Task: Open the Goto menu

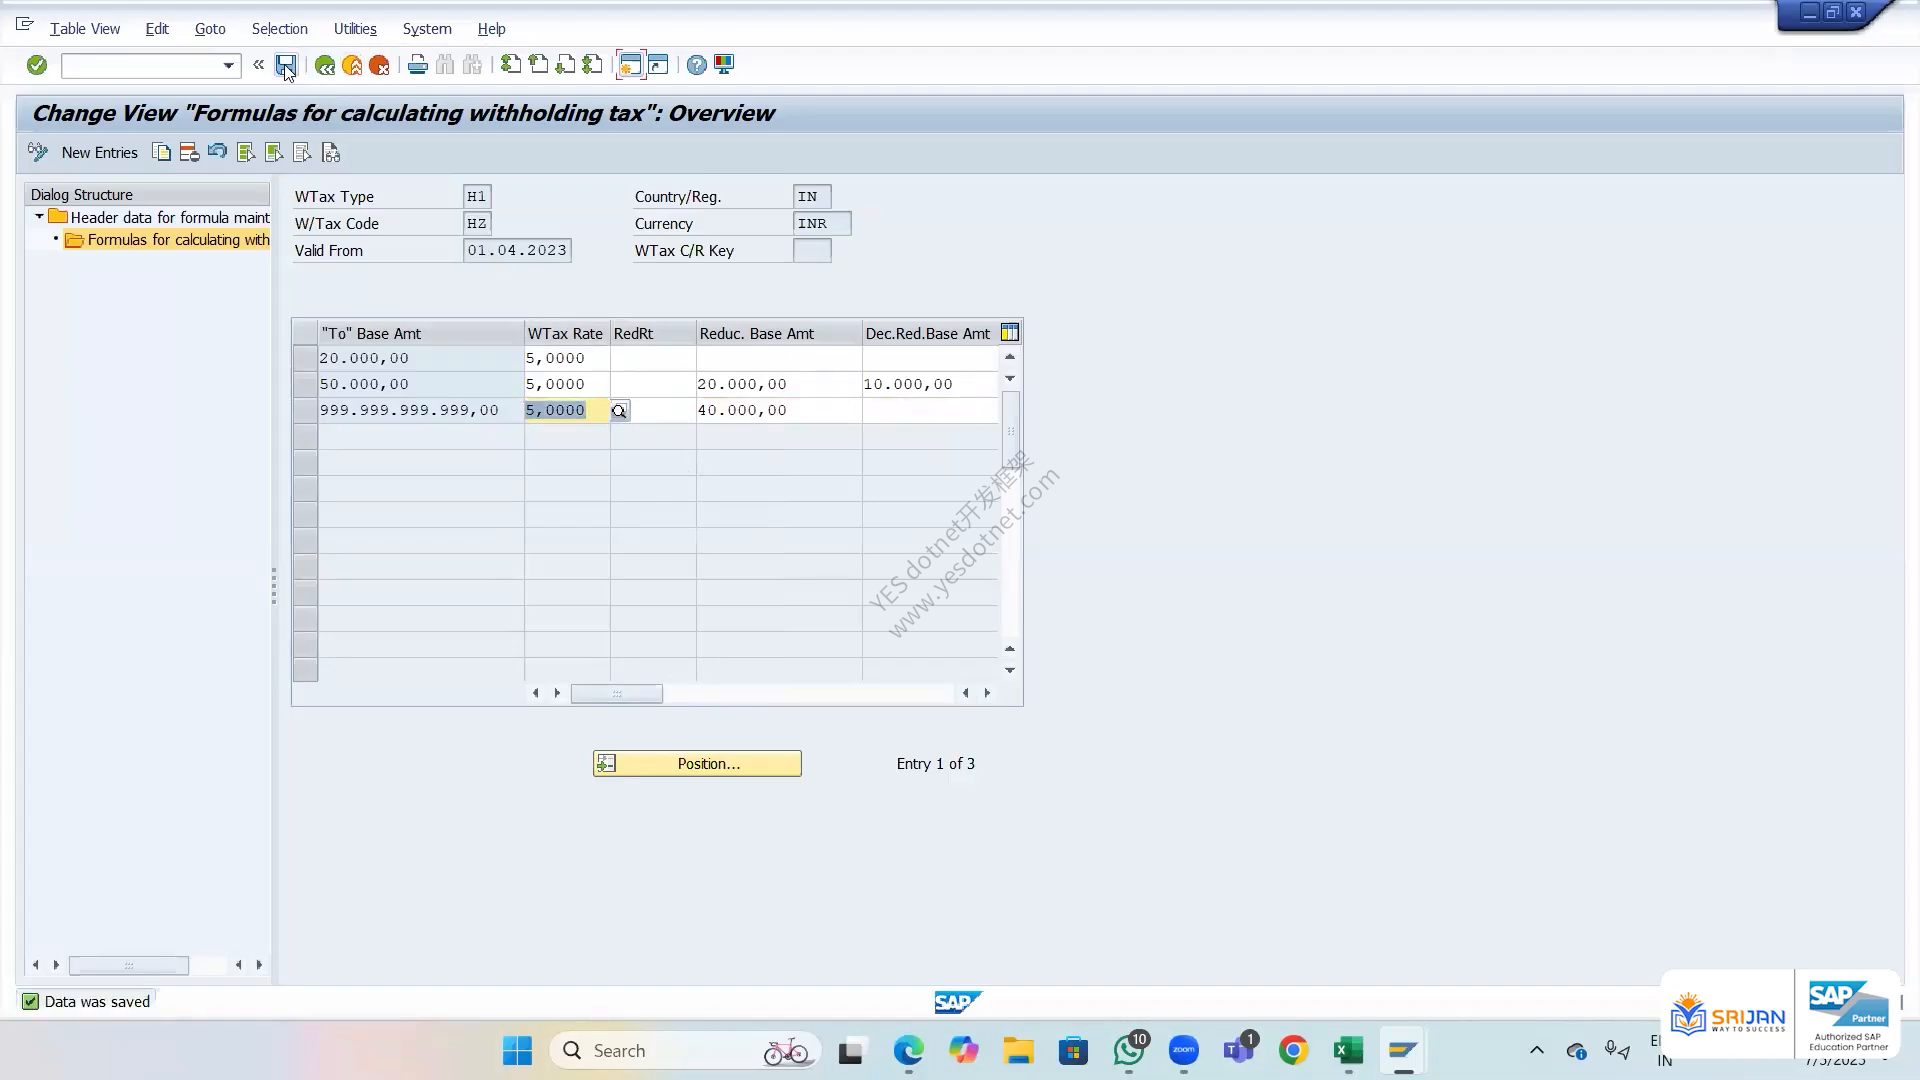Action: click(210, 29)
